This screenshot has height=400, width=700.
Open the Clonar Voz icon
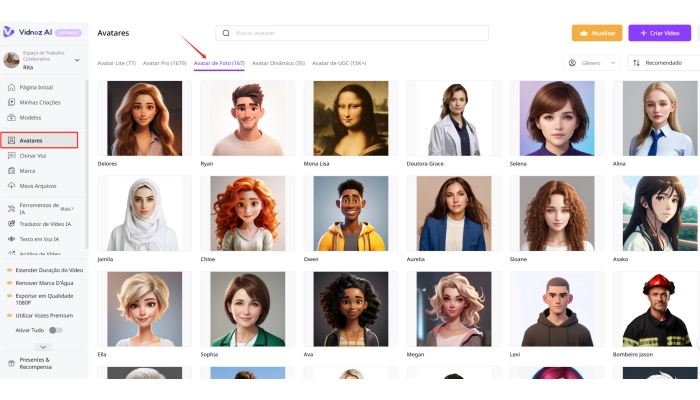[x=12, y=155]
